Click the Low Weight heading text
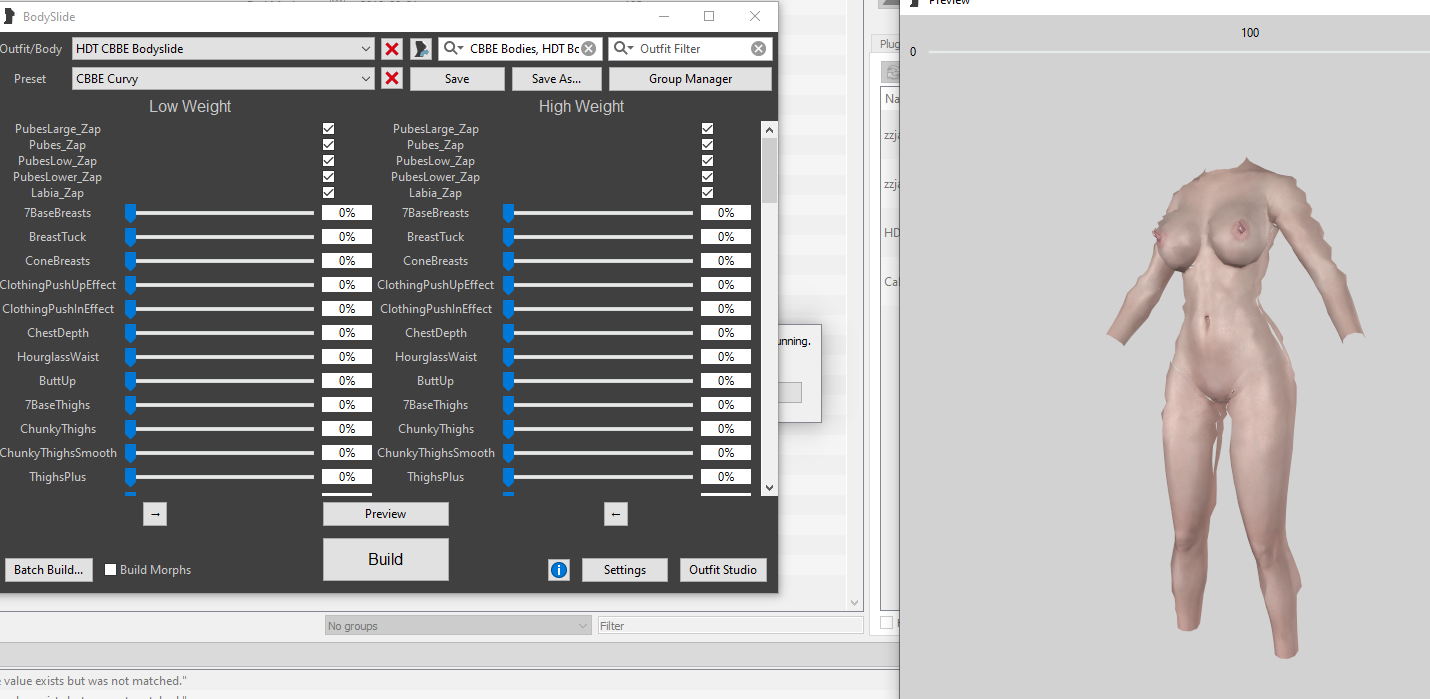The height and width of the screenshot is (699, 1430). 190,107
